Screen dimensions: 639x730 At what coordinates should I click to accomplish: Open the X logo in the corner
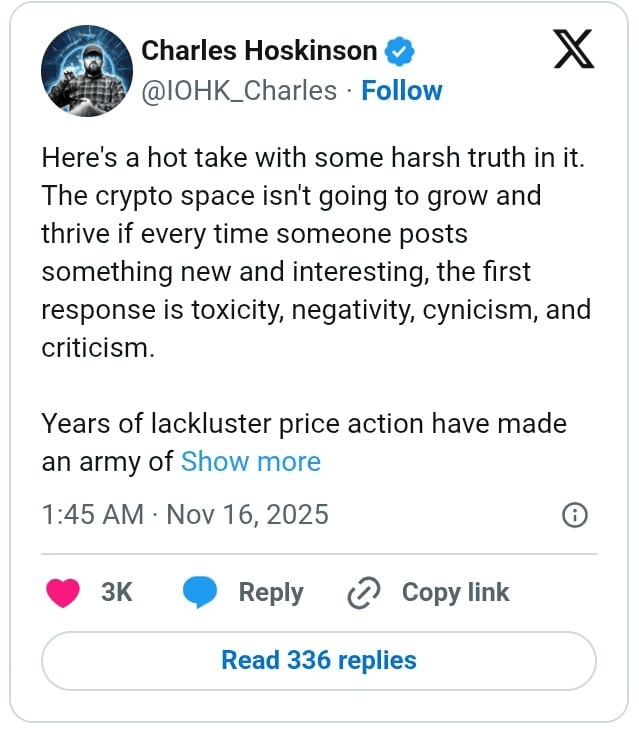coord(573,49)
